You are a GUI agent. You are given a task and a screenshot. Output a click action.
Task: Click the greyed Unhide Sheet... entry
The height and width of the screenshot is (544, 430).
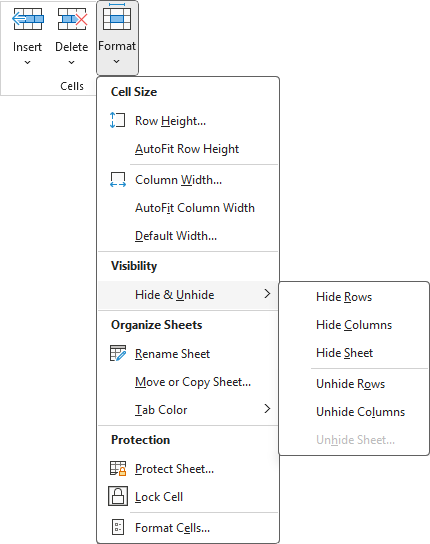pyautogui.click(x=355, y=440)
